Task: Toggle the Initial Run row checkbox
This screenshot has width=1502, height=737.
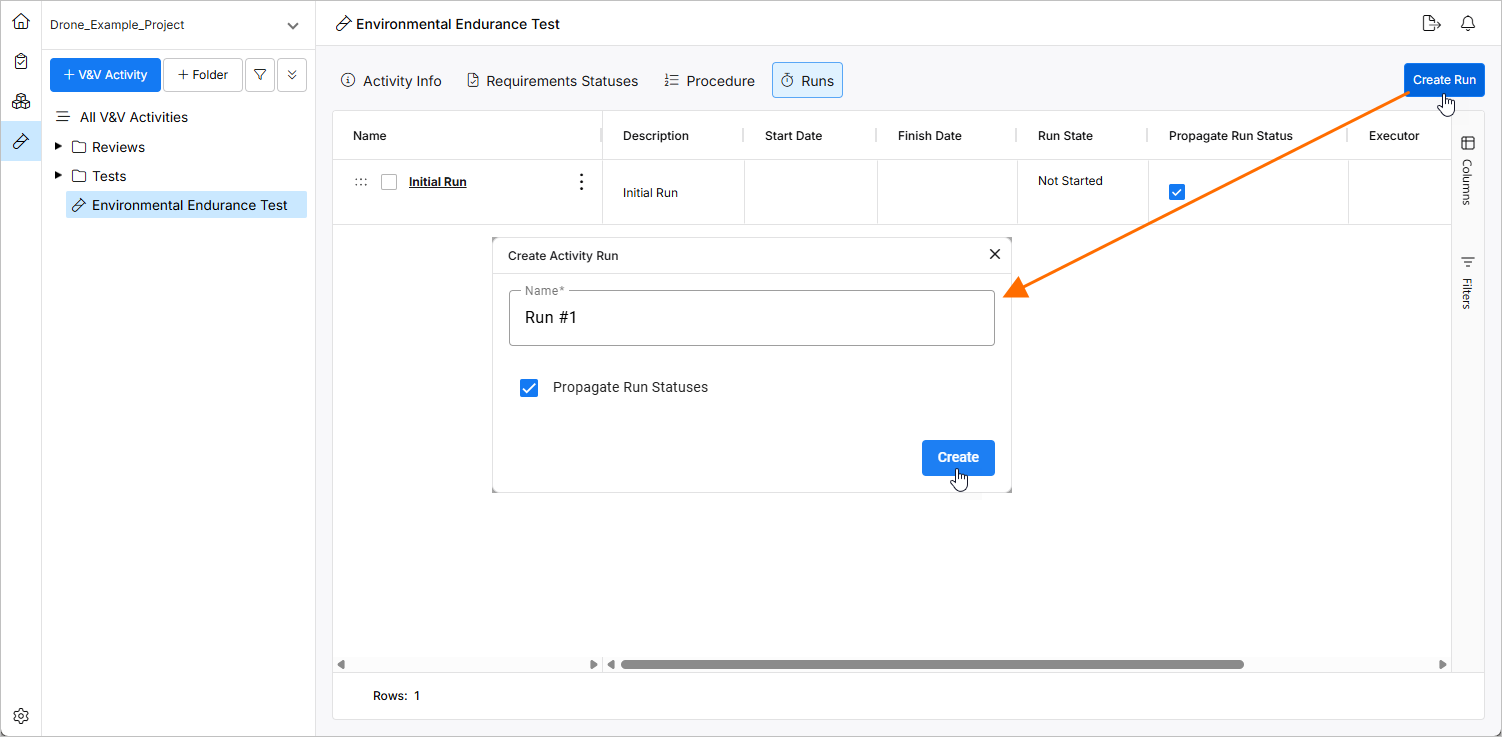Action: (x=389, y=182)
